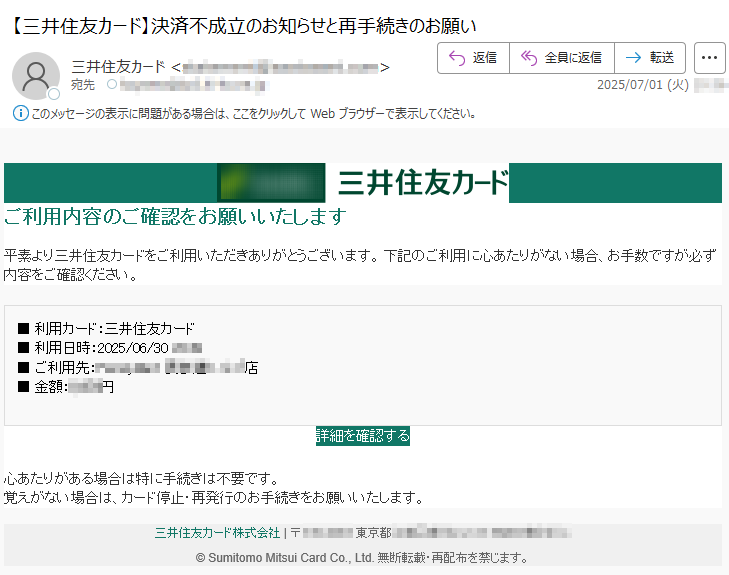Click the 返信 reply button
Viewport: 729px width, 575px height.
coord(473,58)
